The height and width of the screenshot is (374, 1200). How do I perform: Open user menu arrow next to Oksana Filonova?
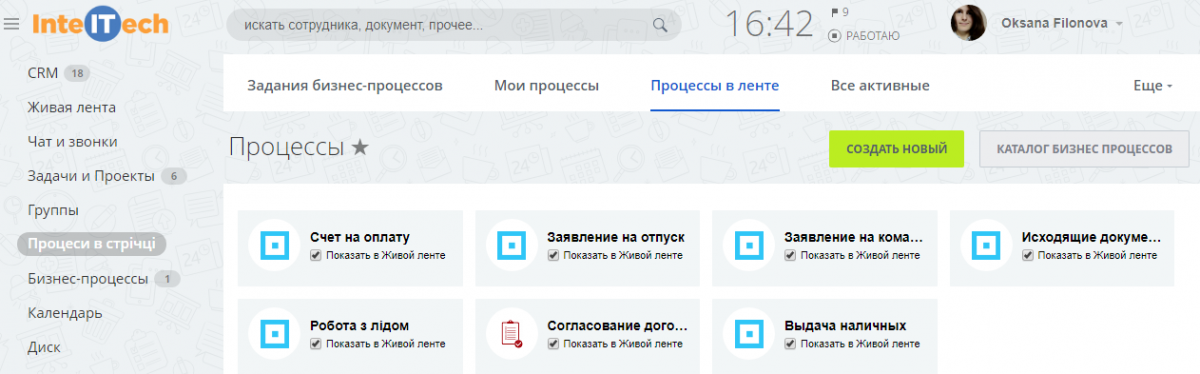[1119, 24]
